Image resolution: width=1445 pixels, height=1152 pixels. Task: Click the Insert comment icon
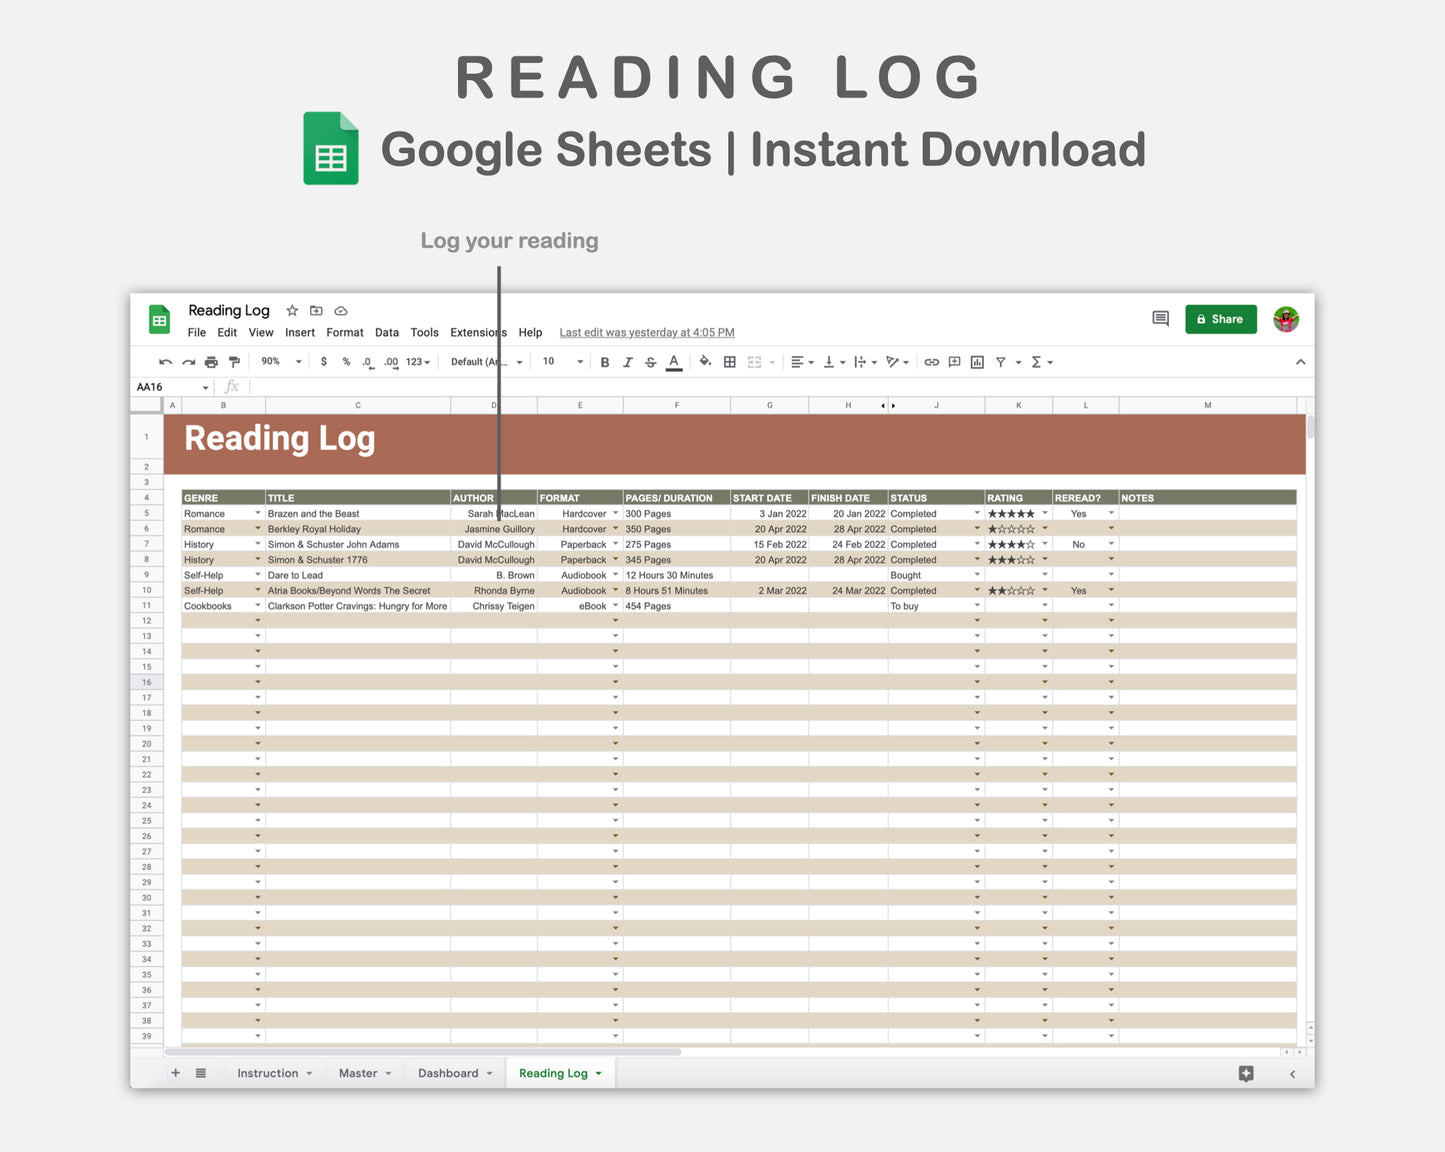[953, 361]
